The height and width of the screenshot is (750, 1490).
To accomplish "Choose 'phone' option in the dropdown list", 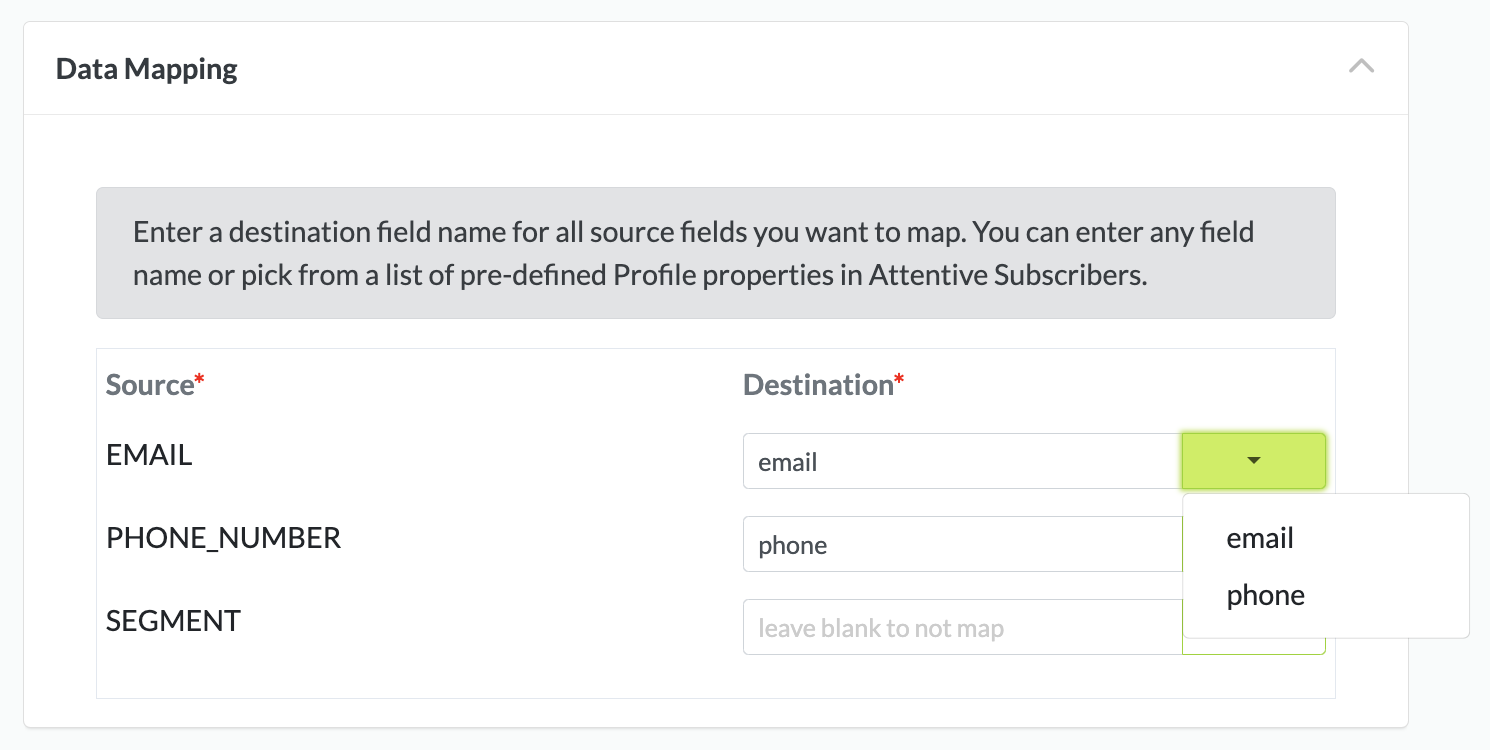I will [1265, 595].
